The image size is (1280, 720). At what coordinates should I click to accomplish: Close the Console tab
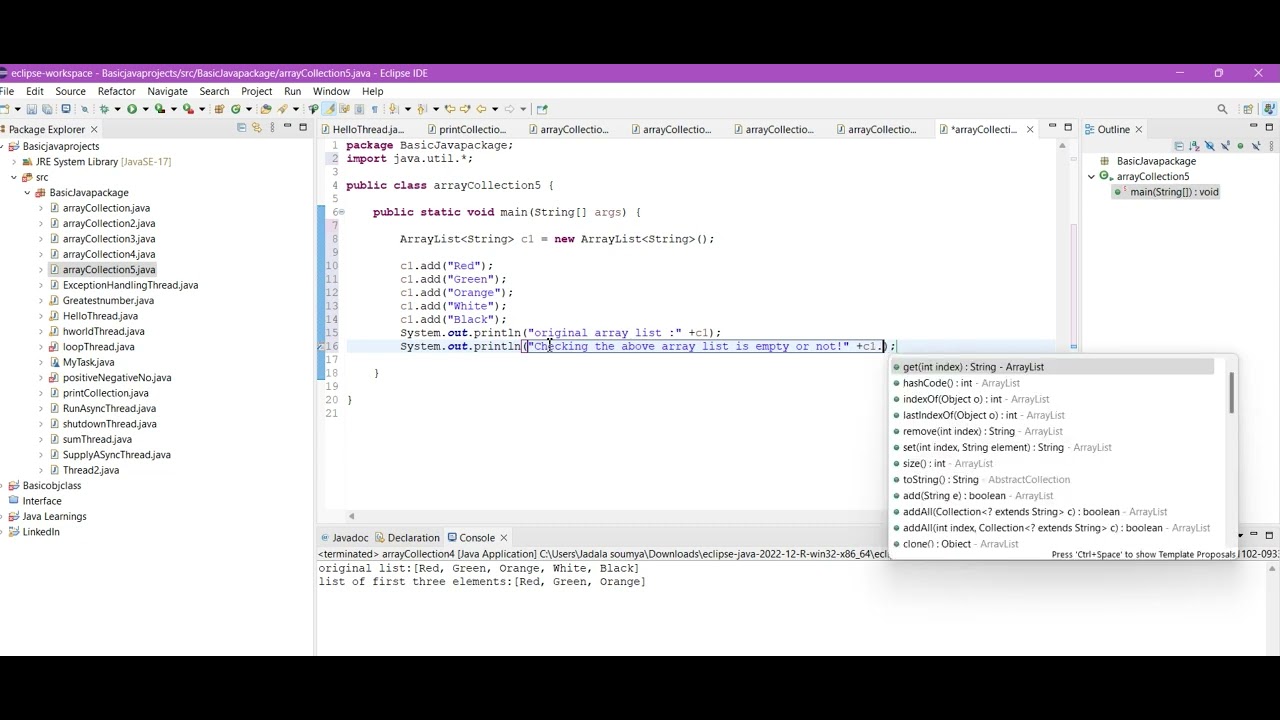504,538
